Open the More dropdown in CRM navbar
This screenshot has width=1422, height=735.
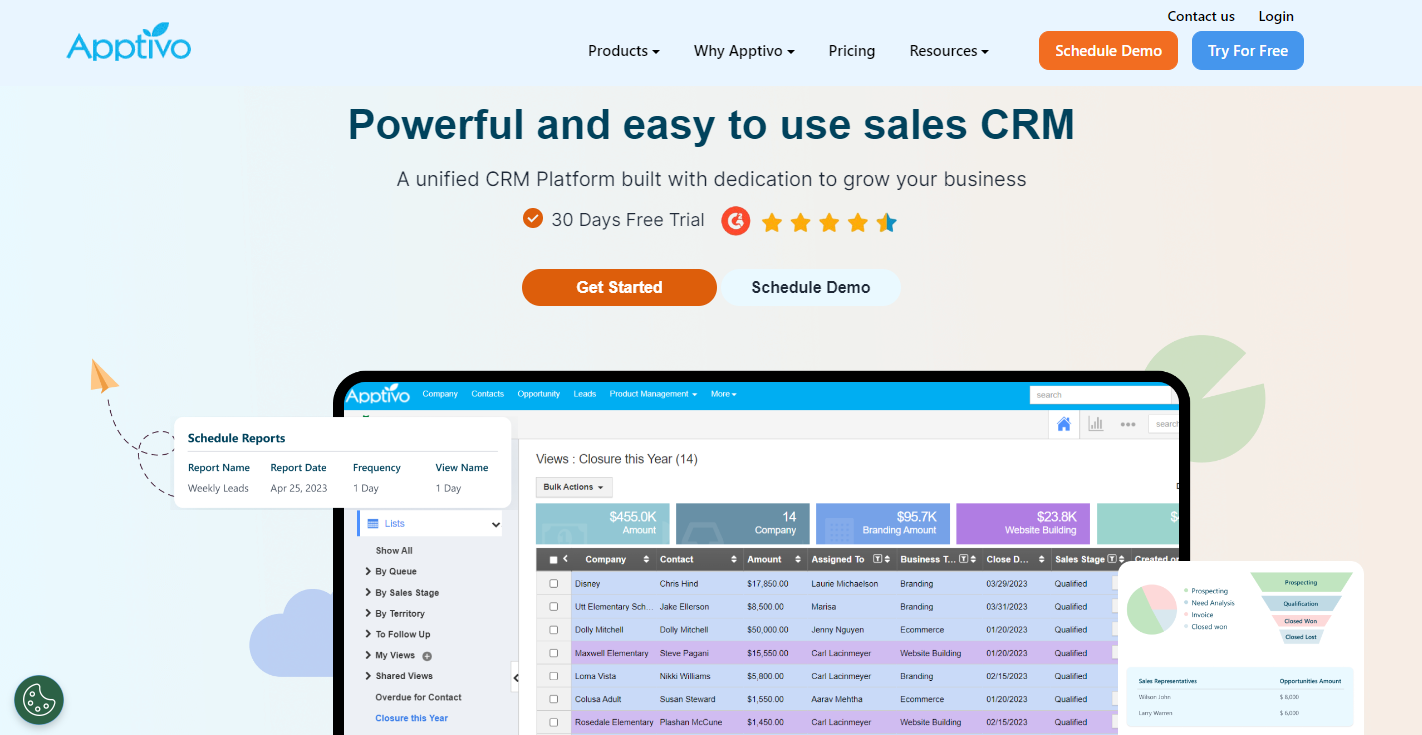[724, 394]
